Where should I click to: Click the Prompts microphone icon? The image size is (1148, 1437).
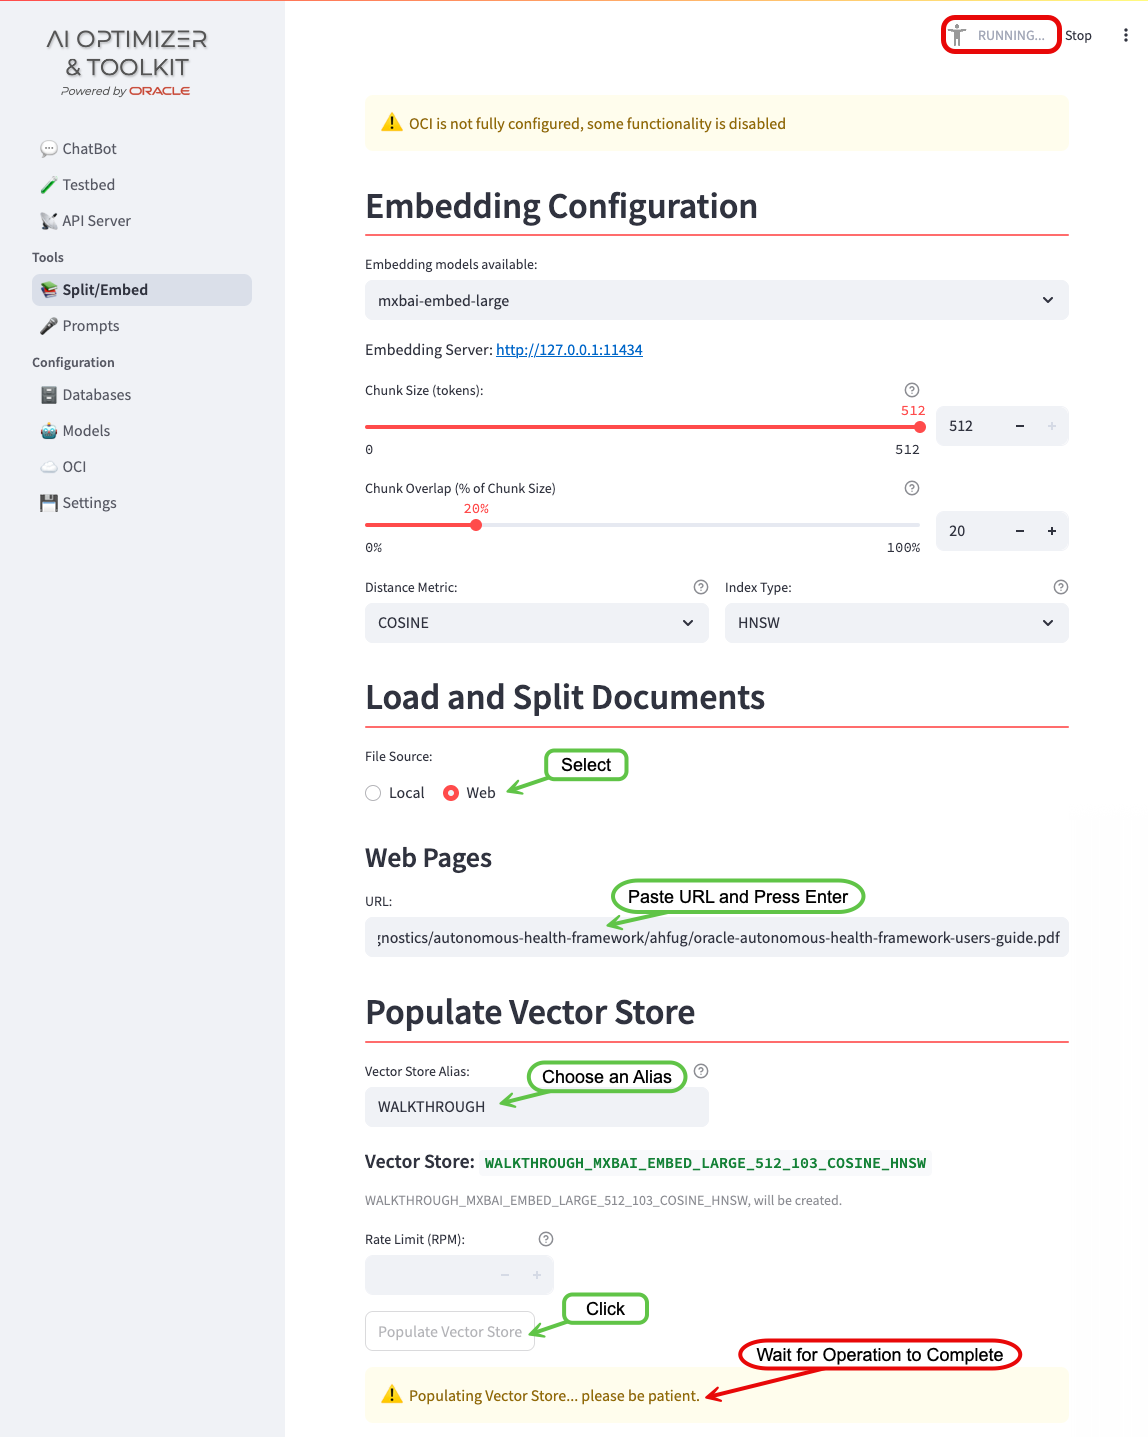(48, 326)
